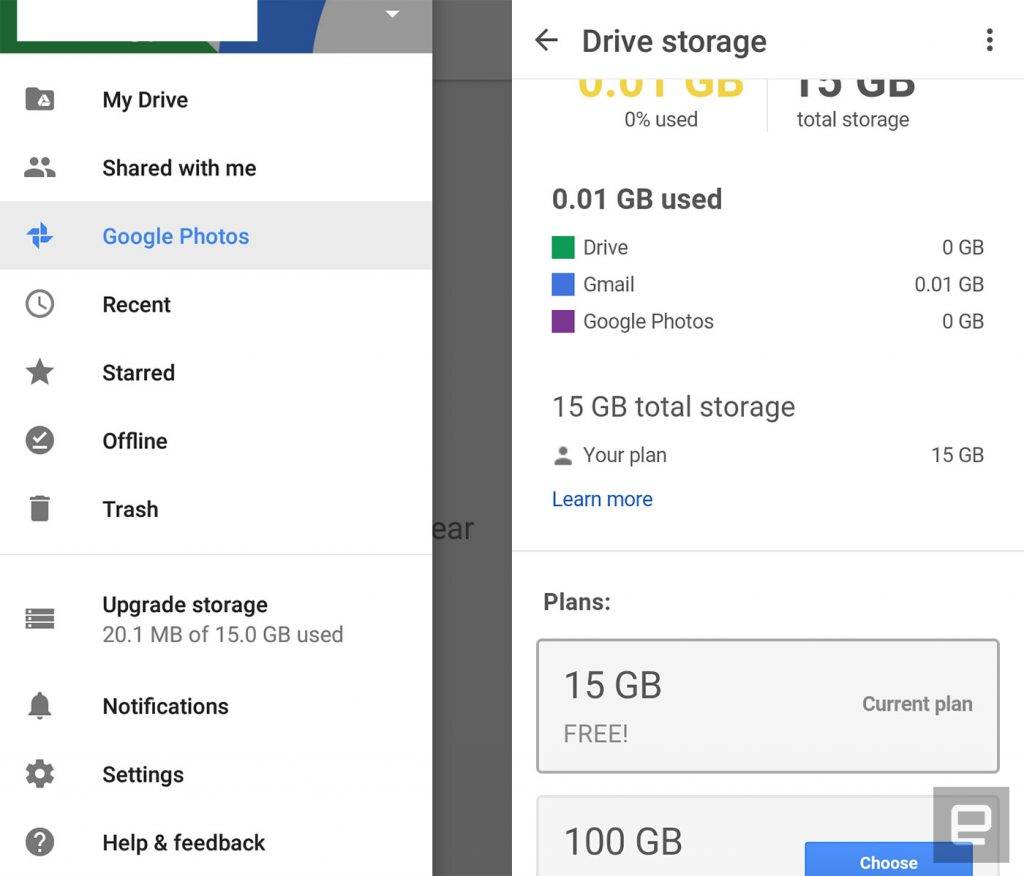The height and width of the screenshot is (876, 1024).
Task: Click the Notifications bell icon
Action: [x=40, y=706]
